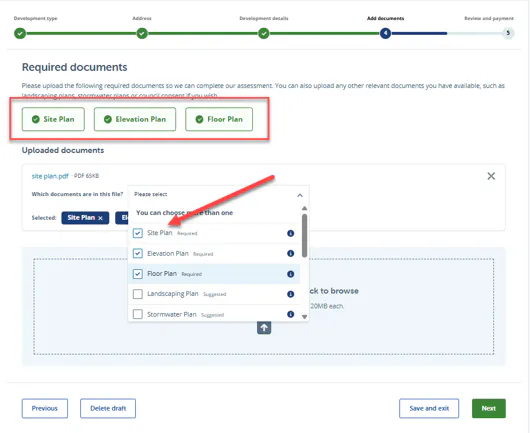Image resolution: width=530 pixels, height=433 pixels.
Task: Click the dropdown list scroll down arrow
Action: [305, 317]
